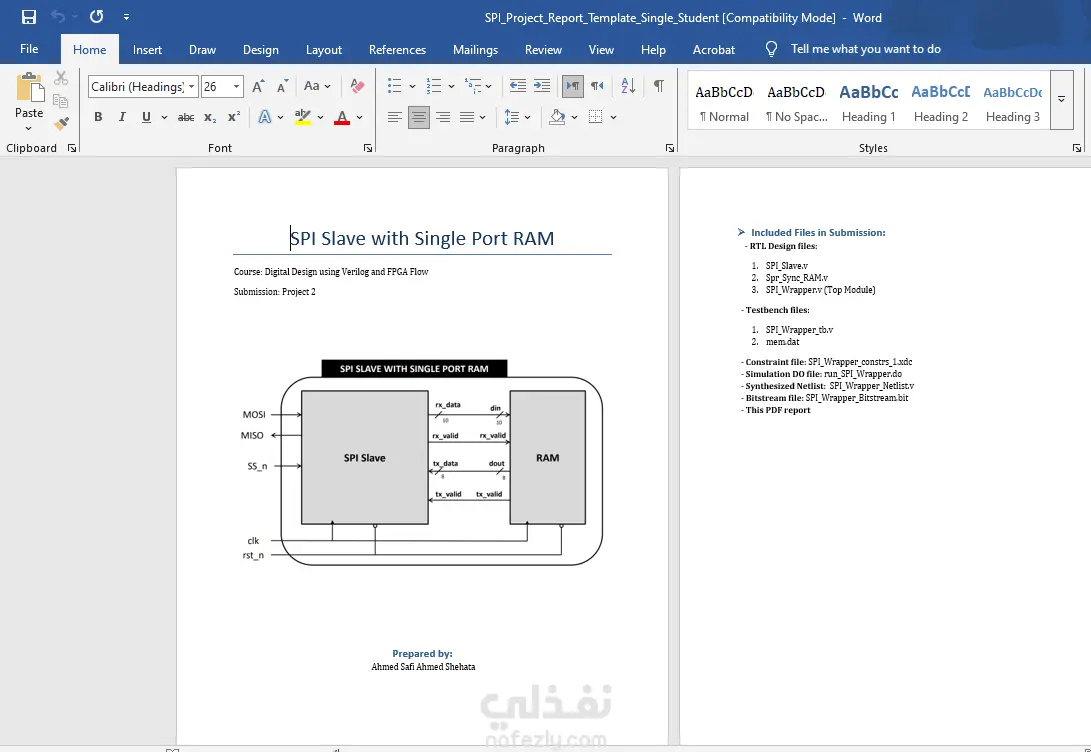Increase indent using the ribbon icon
Screen dimensions: 1091x752
[x=542, y=87]
